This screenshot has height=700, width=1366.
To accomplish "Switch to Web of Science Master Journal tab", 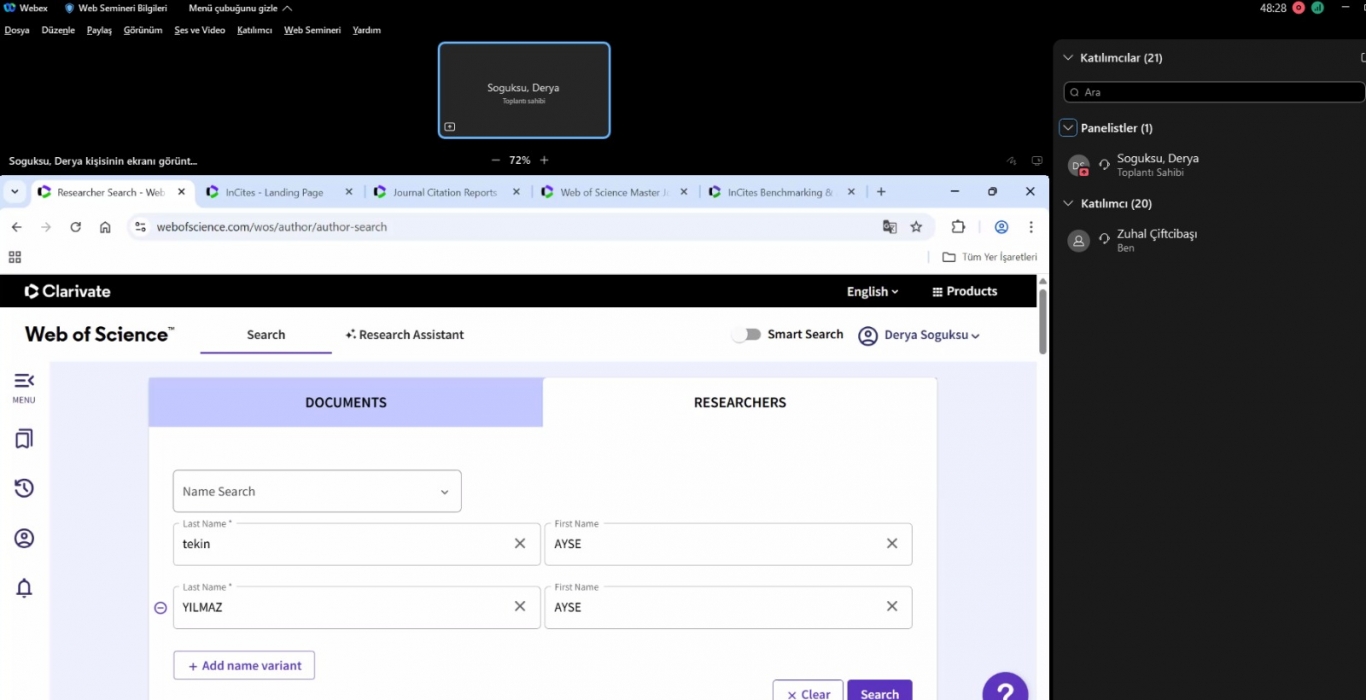I will (x=613, y=192).
